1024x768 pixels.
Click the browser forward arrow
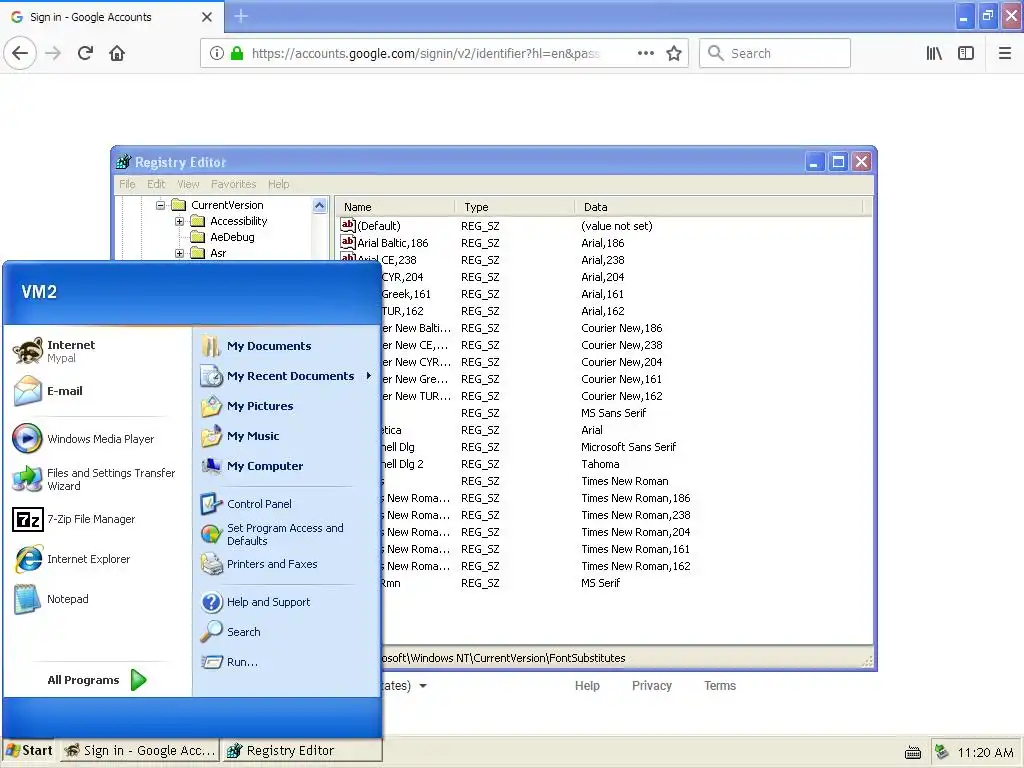tap(53, 53)
